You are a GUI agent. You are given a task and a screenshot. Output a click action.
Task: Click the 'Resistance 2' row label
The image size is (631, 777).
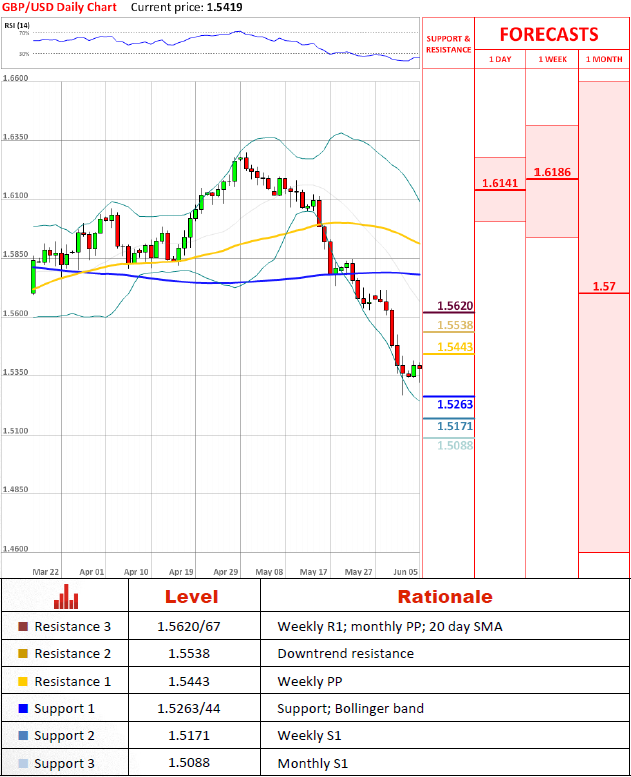72,654
